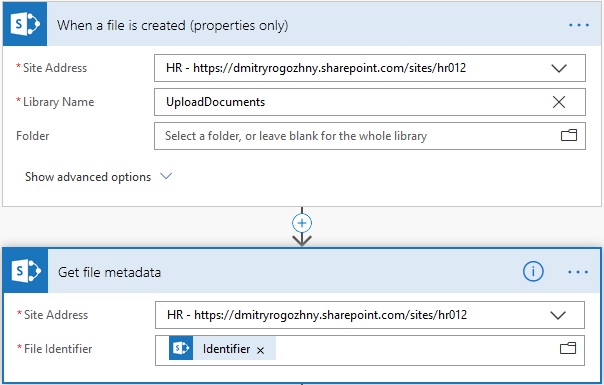Viewport: 604px width, 385px height.
Task: Show info for Get file metadata action
Action: (x=533, y=271)
